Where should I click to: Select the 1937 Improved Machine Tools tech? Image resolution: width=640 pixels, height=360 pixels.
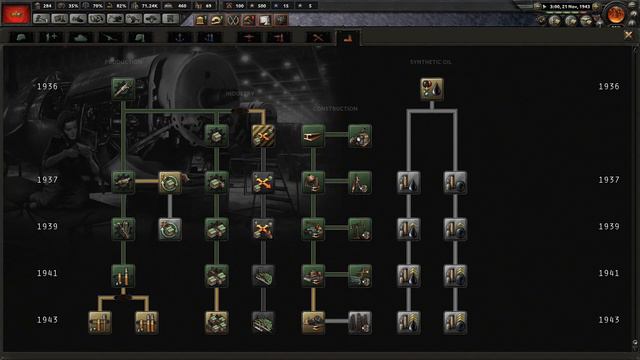[123, 182]
